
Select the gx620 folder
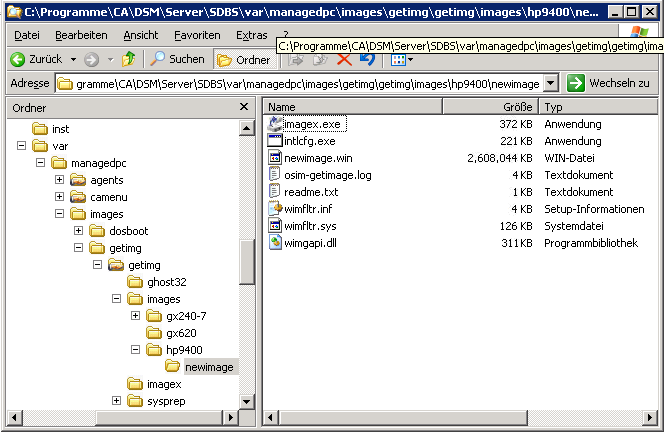[181, 333]
